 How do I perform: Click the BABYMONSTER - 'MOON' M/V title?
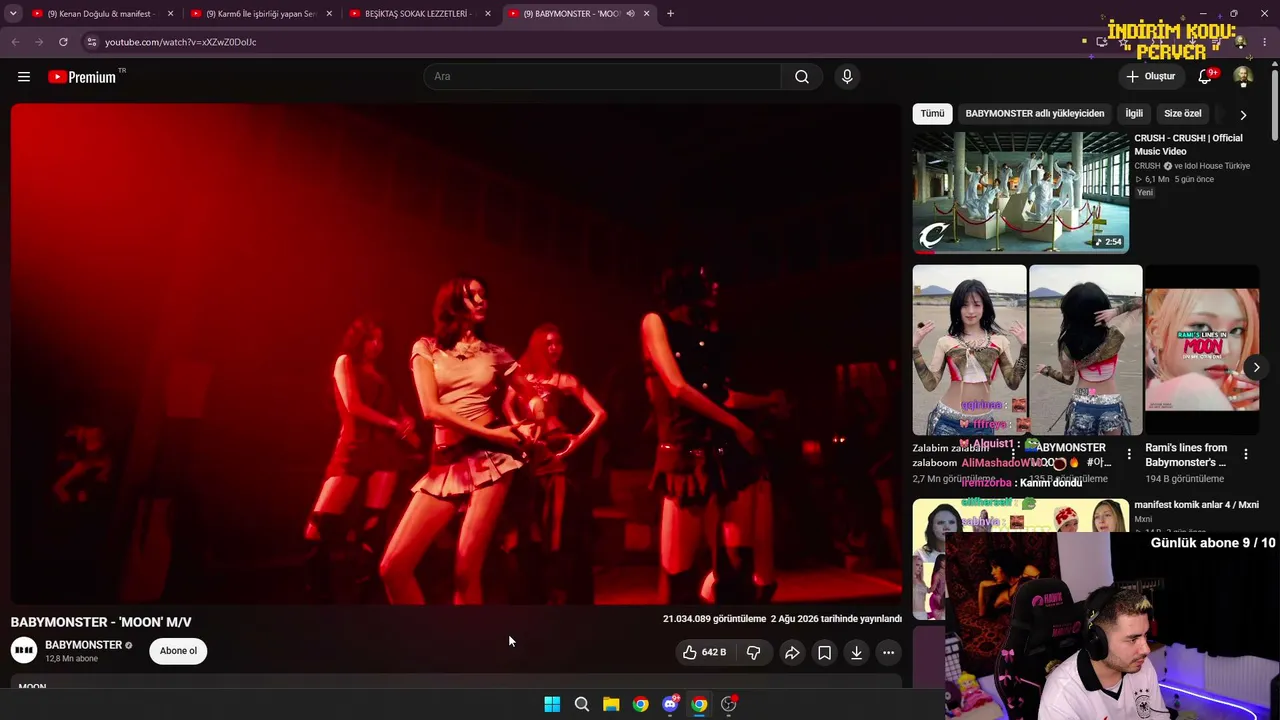101,622
